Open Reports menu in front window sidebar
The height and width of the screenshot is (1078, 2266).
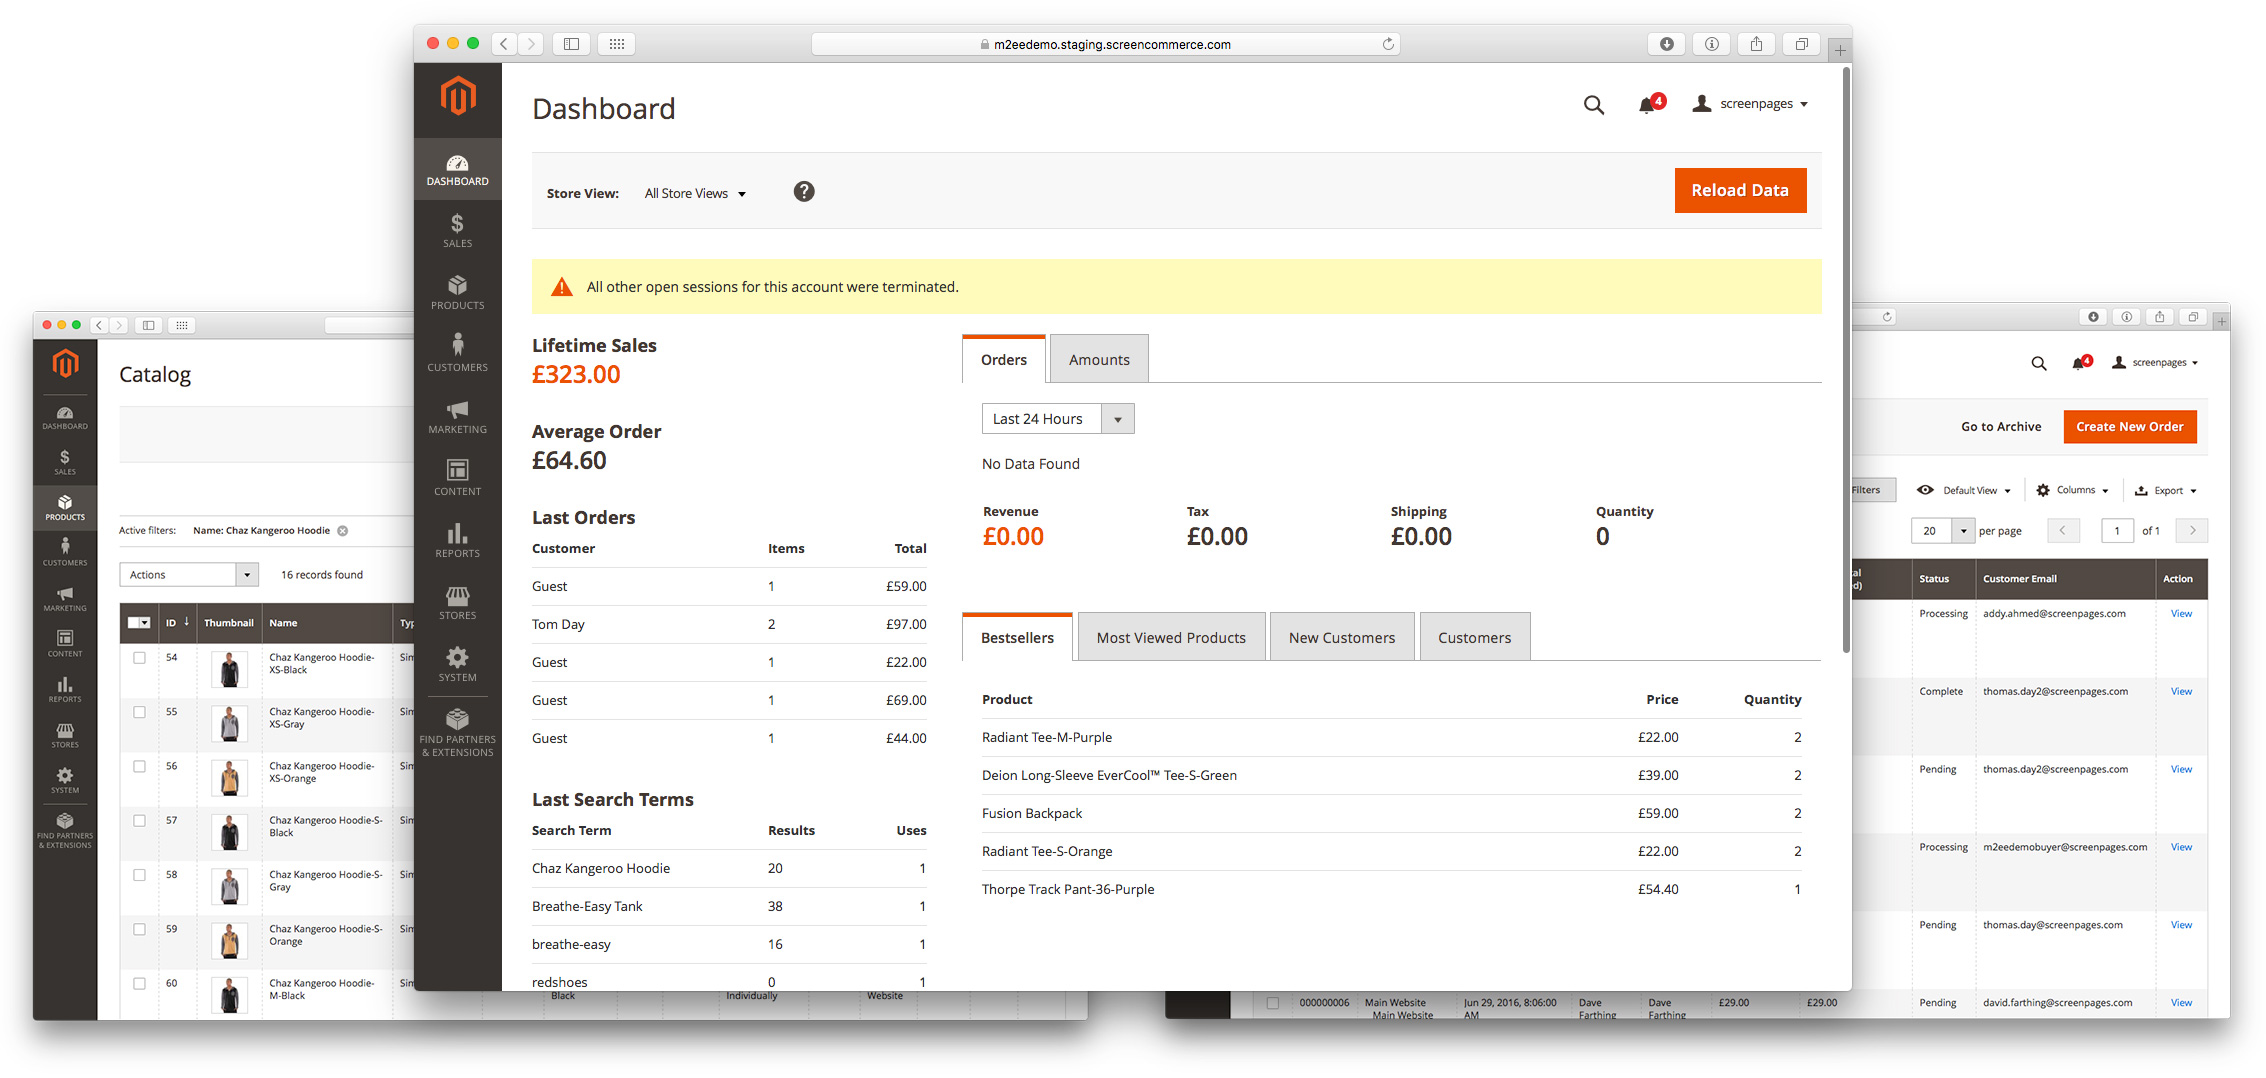[457, 541]
